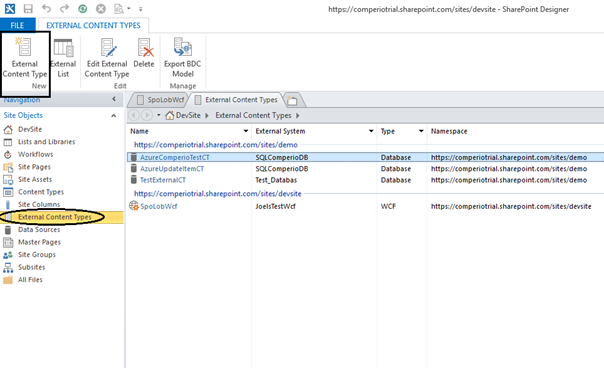The height and width of the screenshot is (368, 604).
Task: Delete the selected content type
Action: point(144,53)
